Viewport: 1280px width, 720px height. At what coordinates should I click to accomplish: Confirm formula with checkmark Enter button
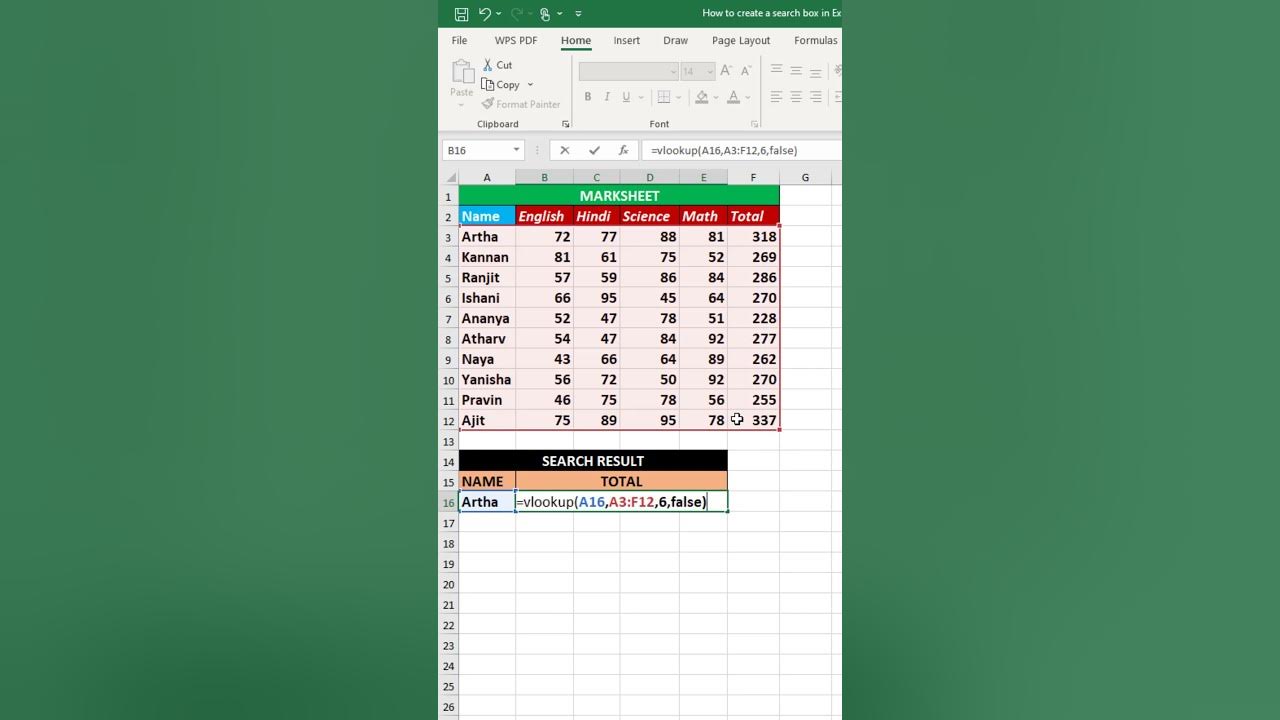point(594,150)
